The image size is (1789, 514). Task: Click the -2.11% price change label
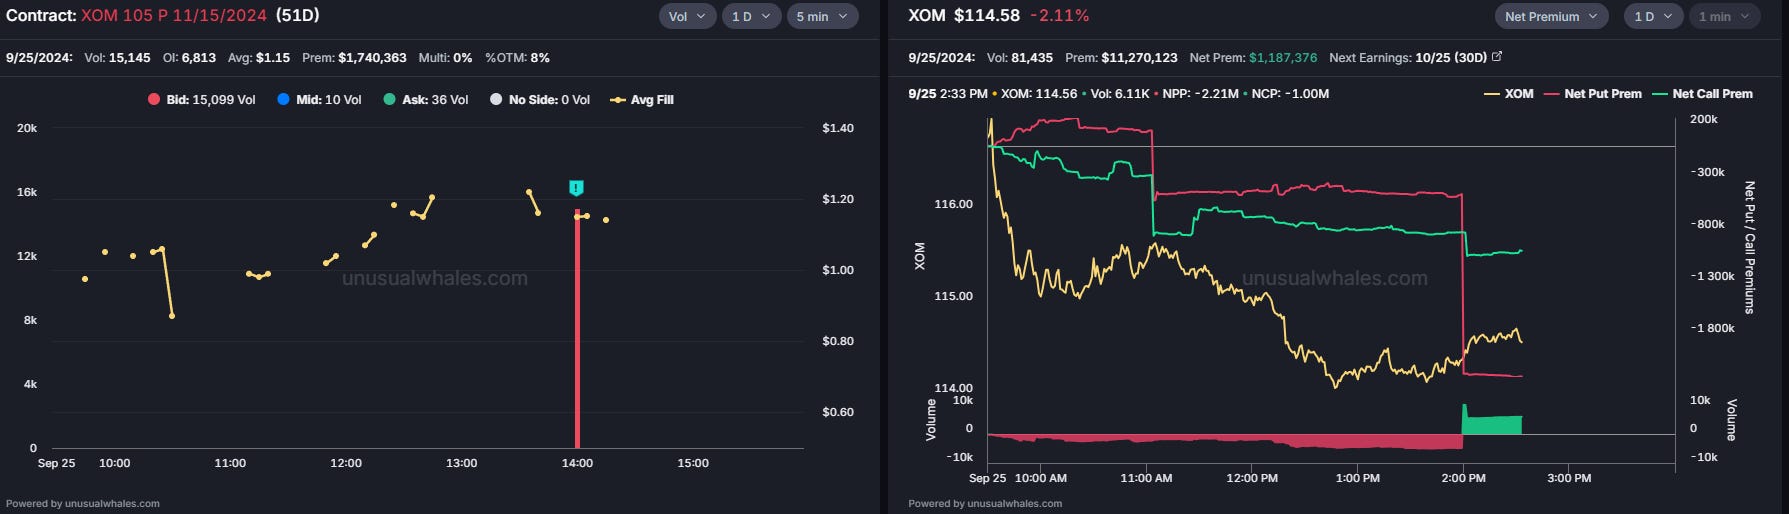1060,16
